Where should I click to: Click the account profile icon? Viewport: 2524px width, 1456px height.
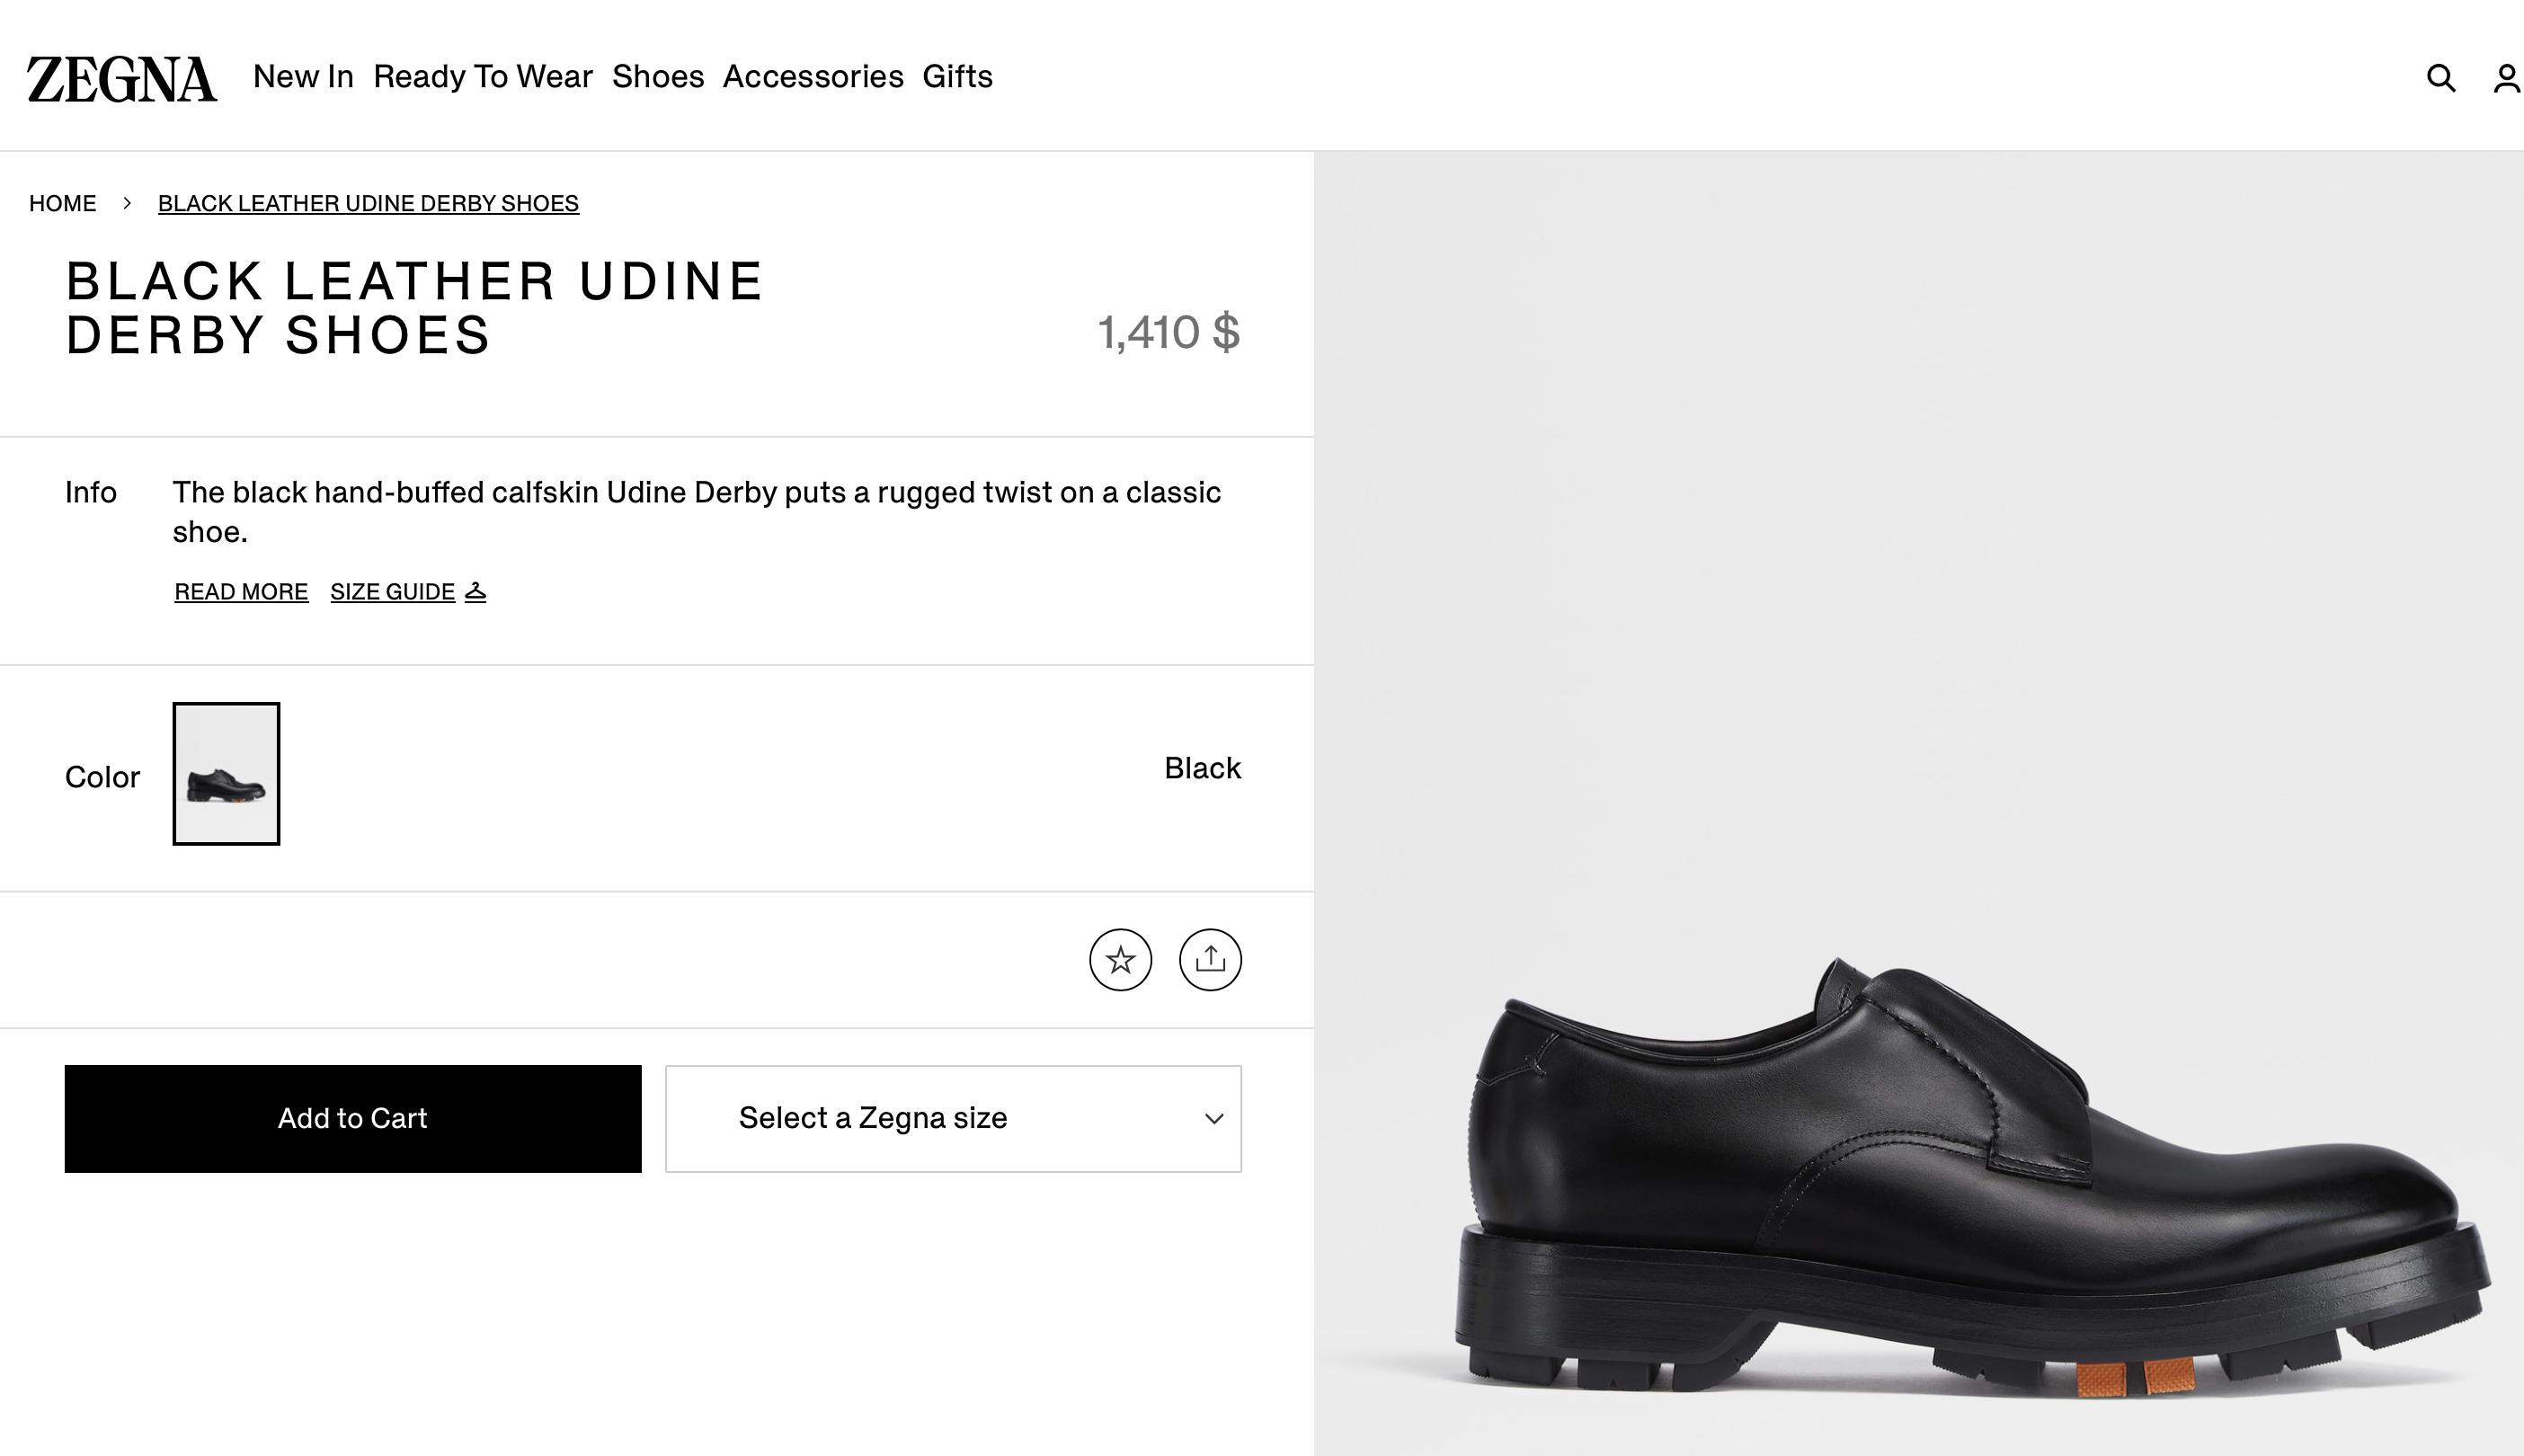click(2507, 78)
